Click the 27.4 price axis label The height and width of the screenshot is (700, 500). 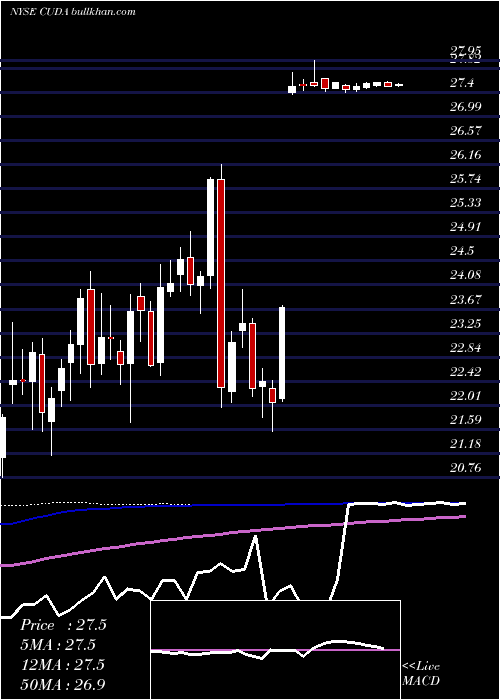(462, 83)
